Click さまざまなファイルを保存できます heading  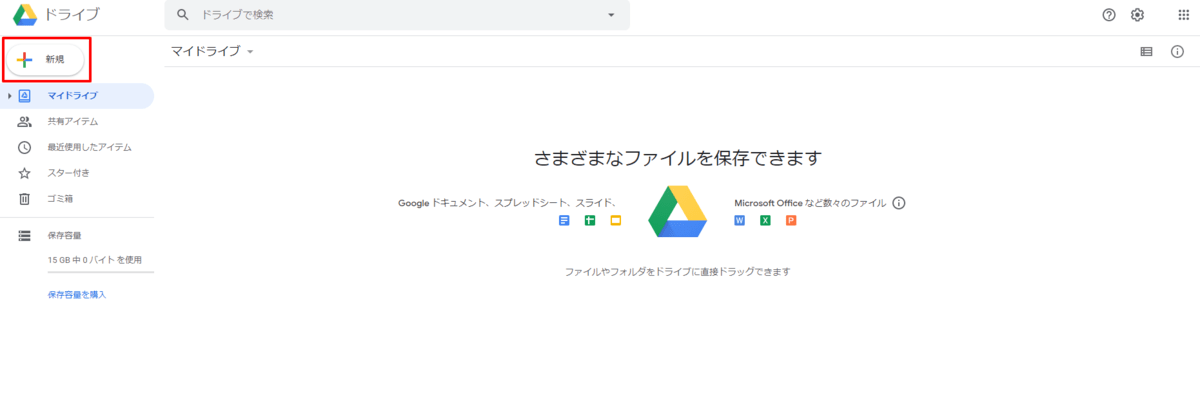click(x=677, y=158)
